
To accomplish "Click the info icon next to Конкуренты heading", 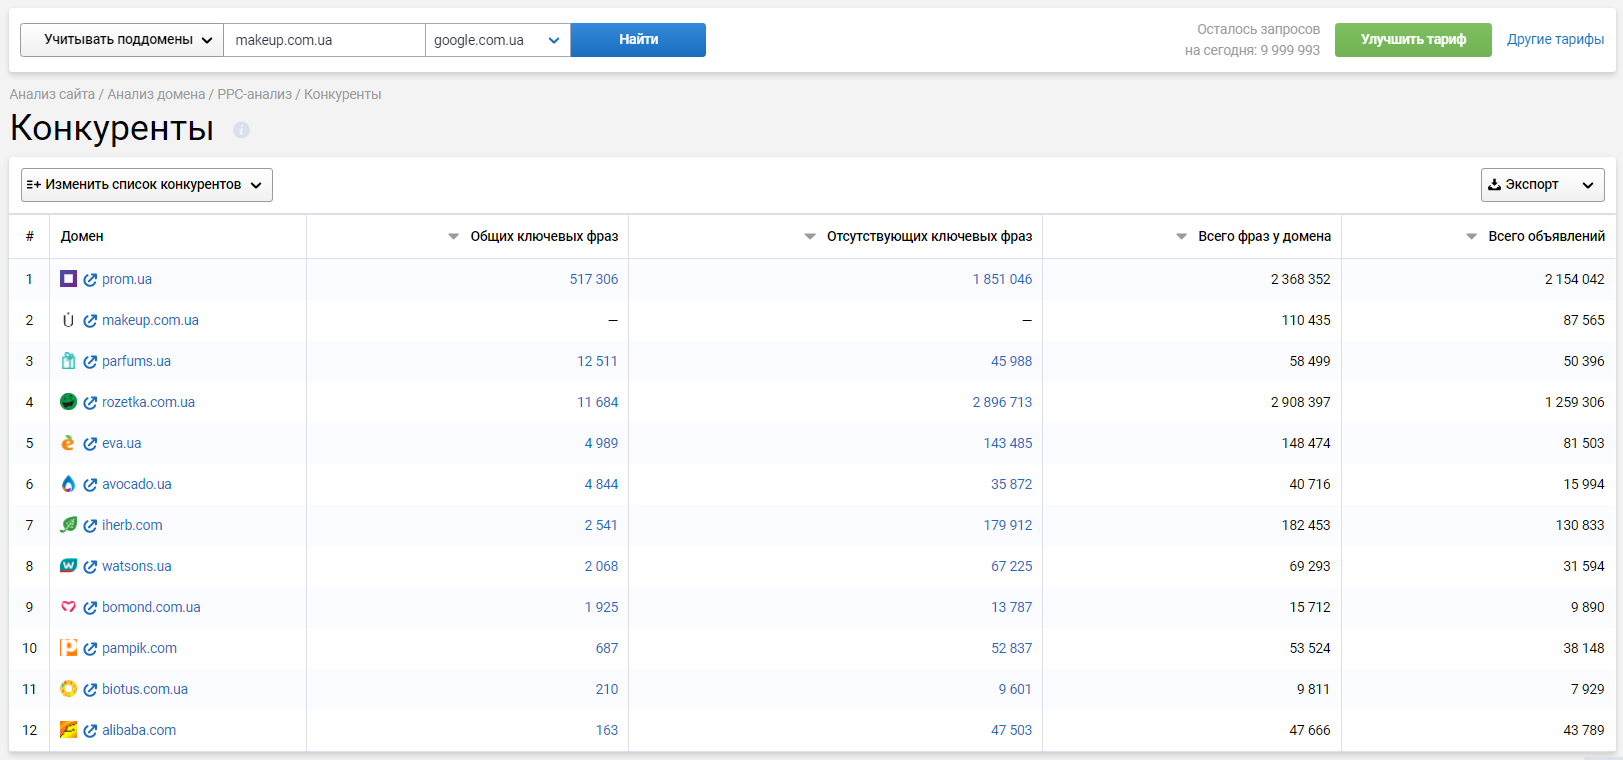I will click(x=241, y=130).
